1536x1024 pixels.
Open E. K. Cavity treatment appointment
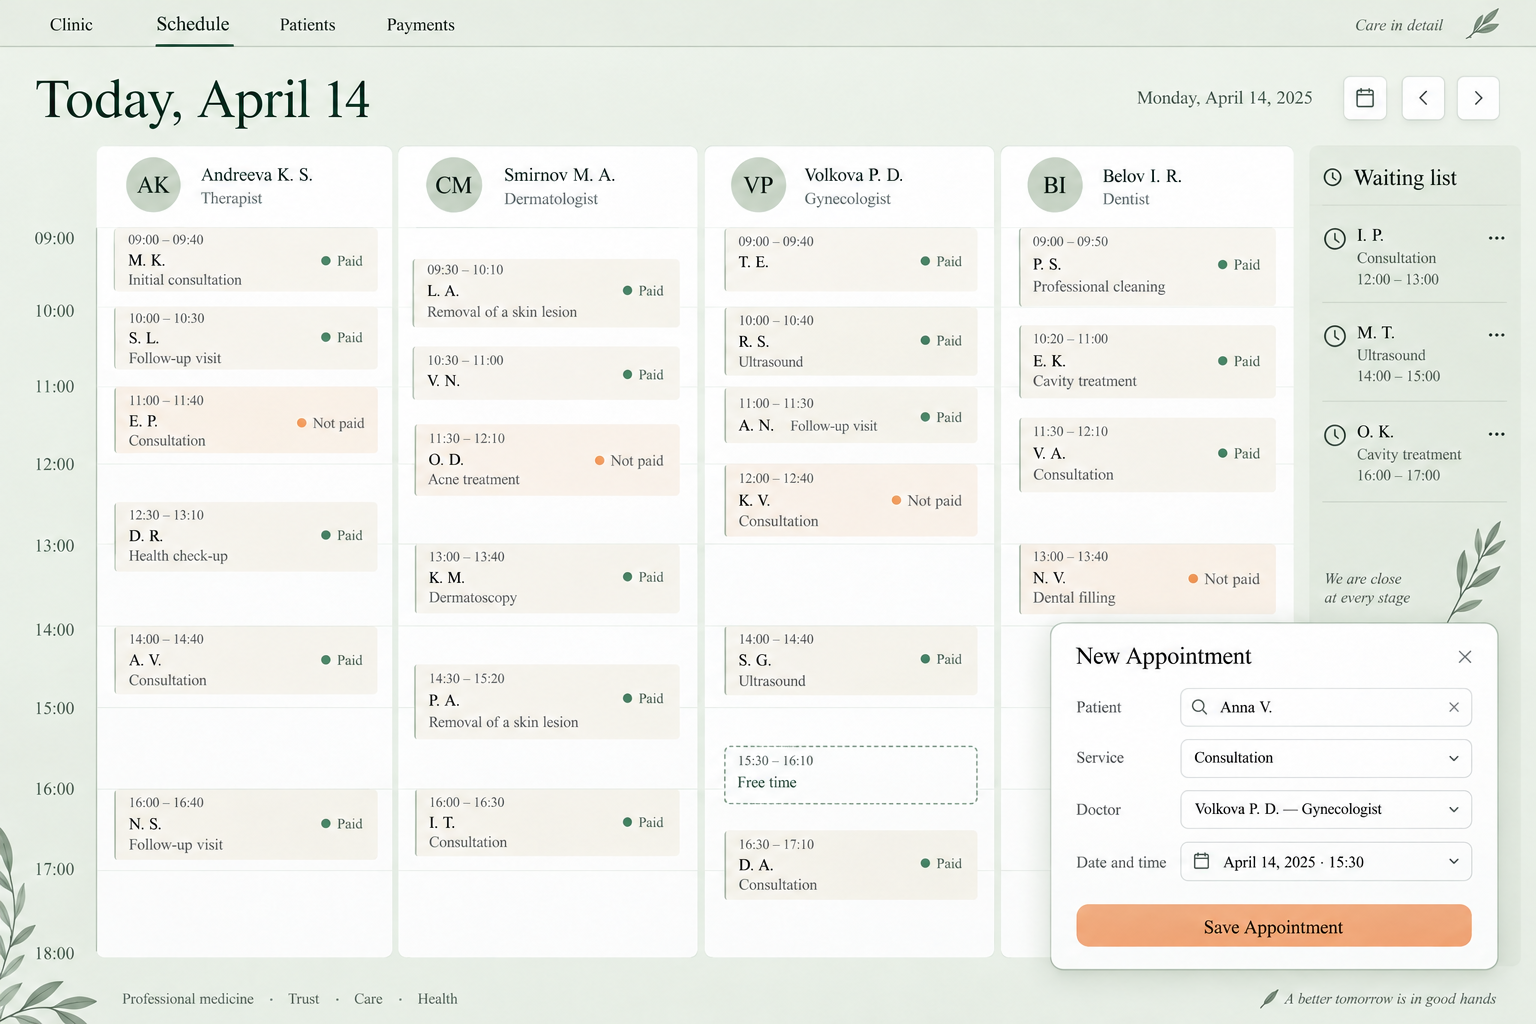pos(1147,361)
